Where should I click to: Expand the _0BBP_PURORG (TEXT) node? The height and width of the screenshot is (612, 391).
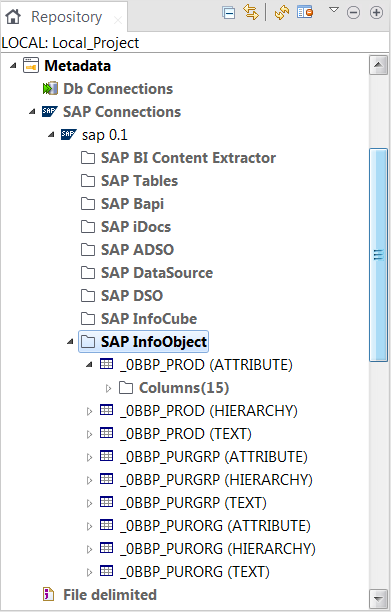[x=89, y=573]
